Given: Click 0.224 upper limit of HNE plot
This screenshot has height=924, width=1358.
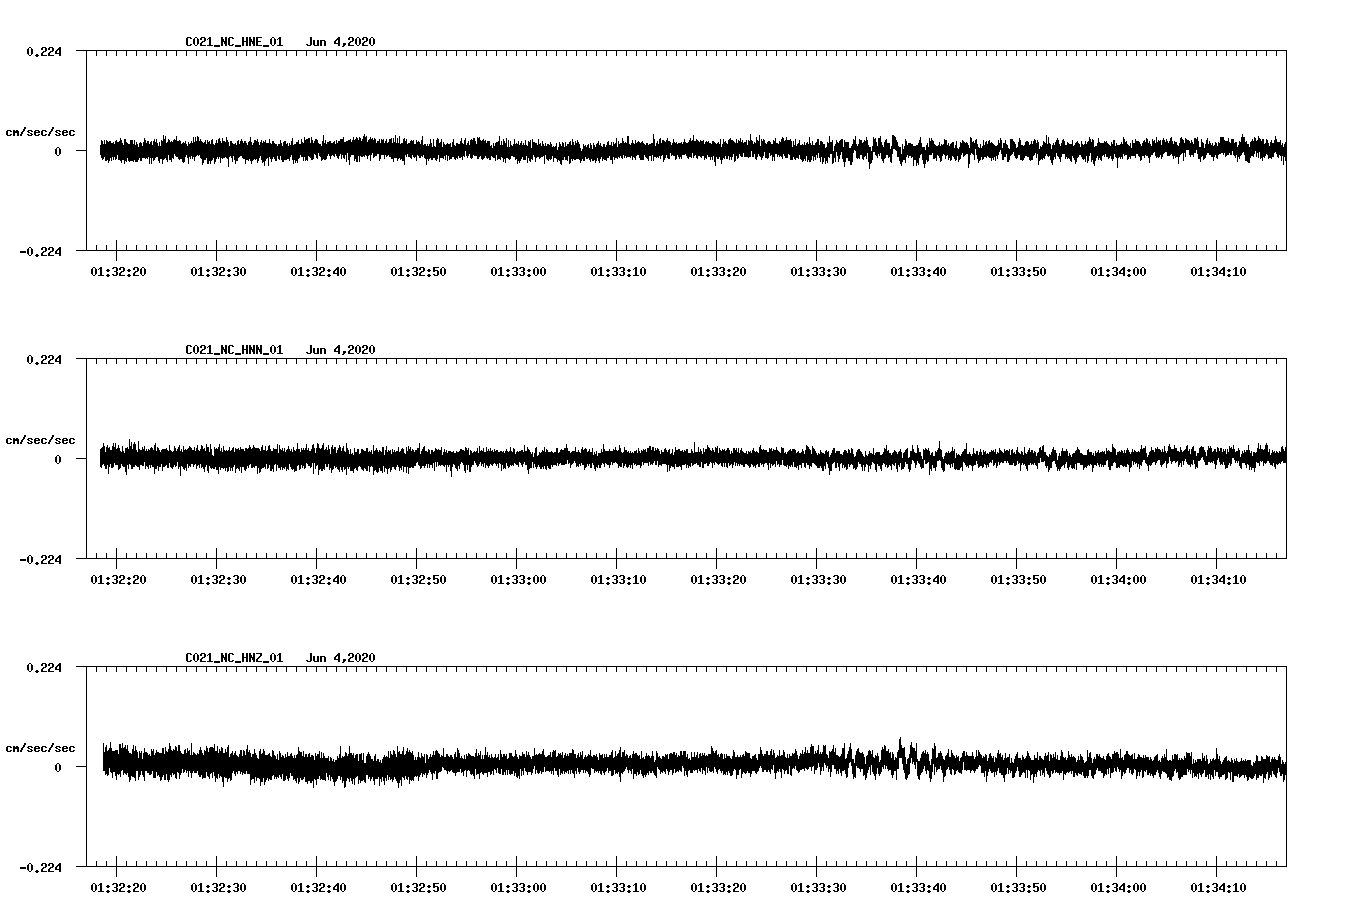Looking at the screenshot, I should [x=44, y=52].
